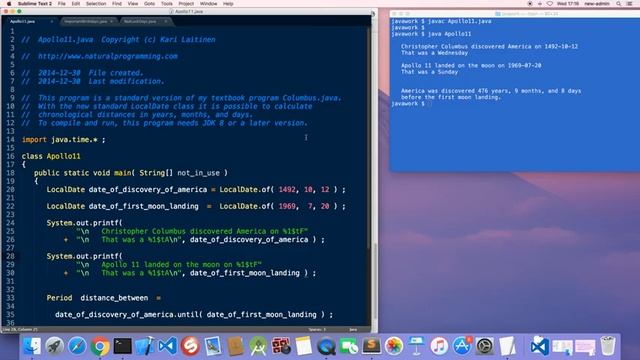
Task: Open iTunes from the Dock
Action: (x=439, y=346)
